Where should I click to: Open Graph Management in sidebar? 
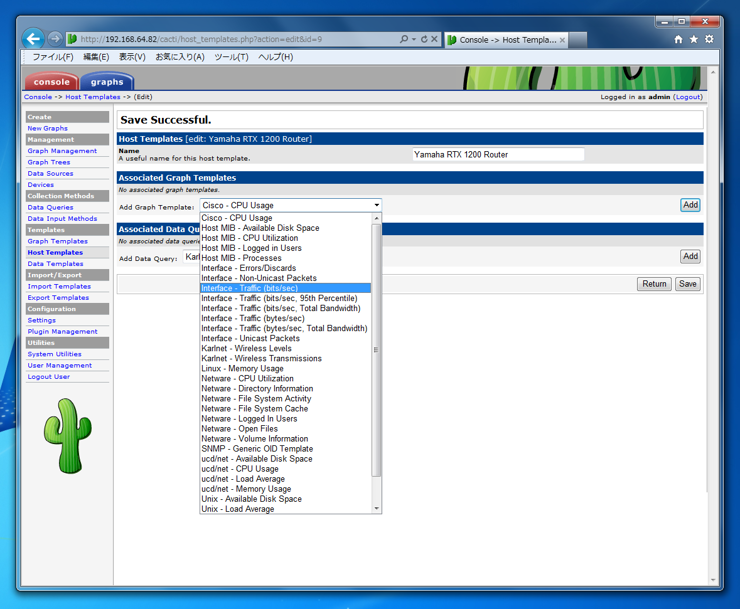tap(62, 151)
